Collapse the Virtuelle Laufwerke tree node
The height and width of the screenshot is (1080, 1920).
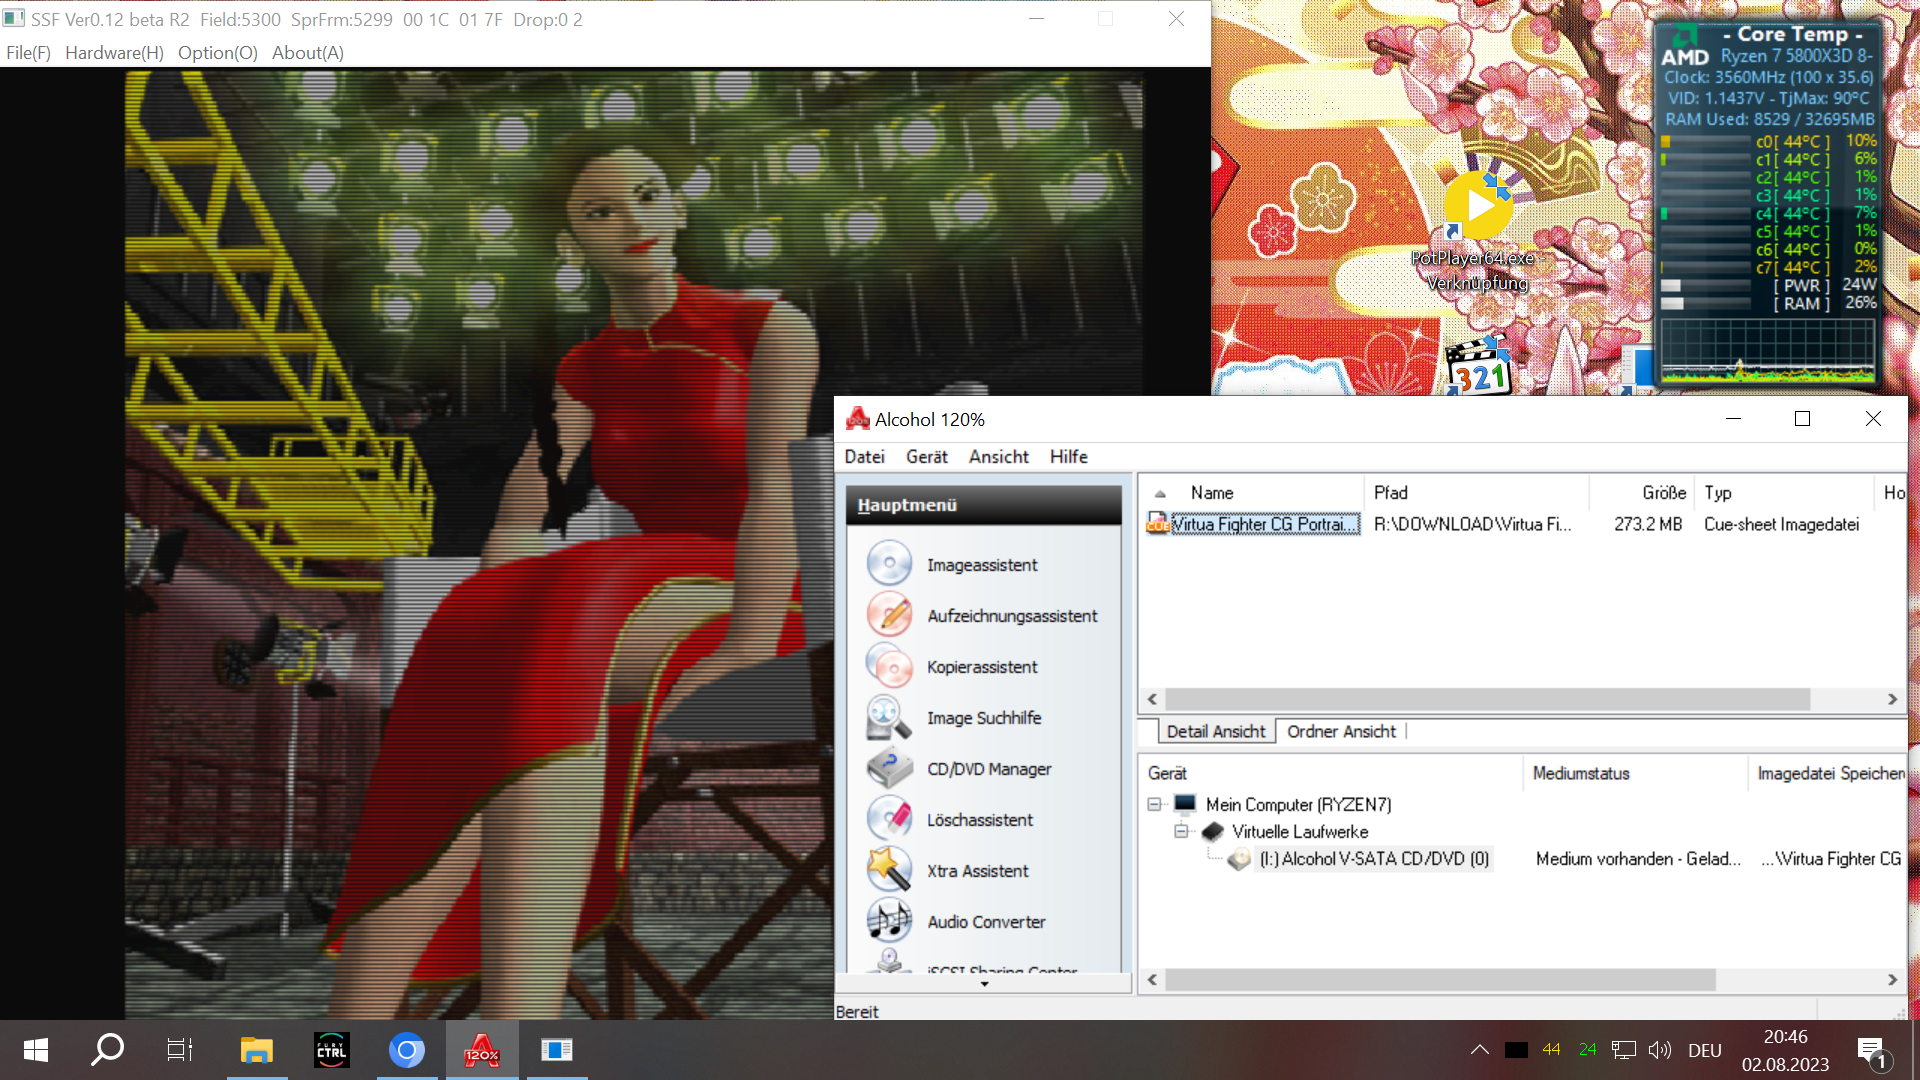pyautogui.click(x=1181, y=831)
